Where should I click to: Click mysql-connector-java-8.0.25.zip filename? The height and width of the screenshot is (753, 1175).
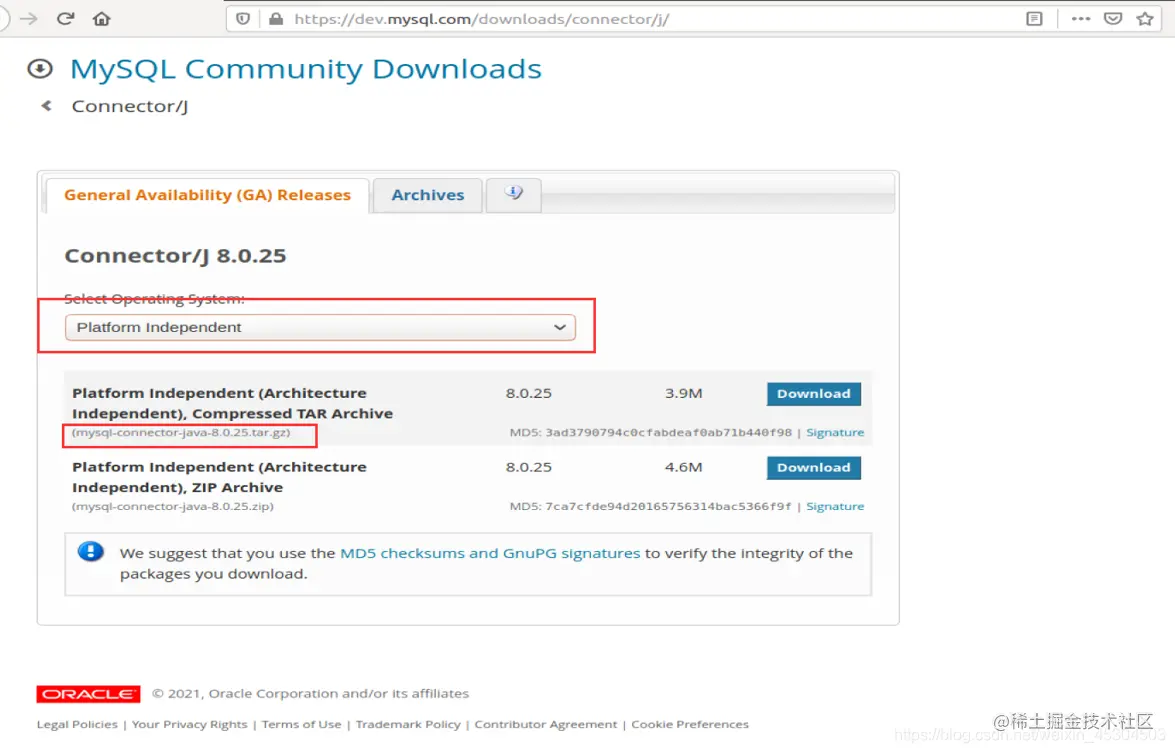[173, 506]
